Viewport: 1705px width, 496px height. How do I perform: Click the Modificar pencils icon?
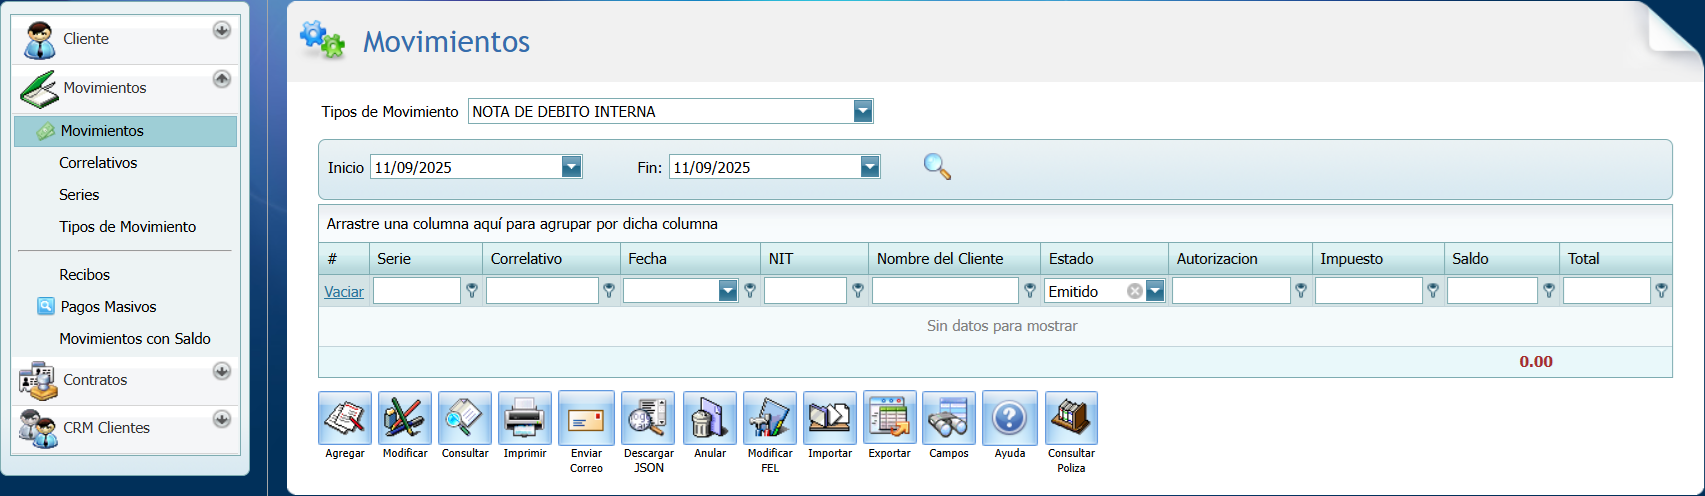(405, 418)
